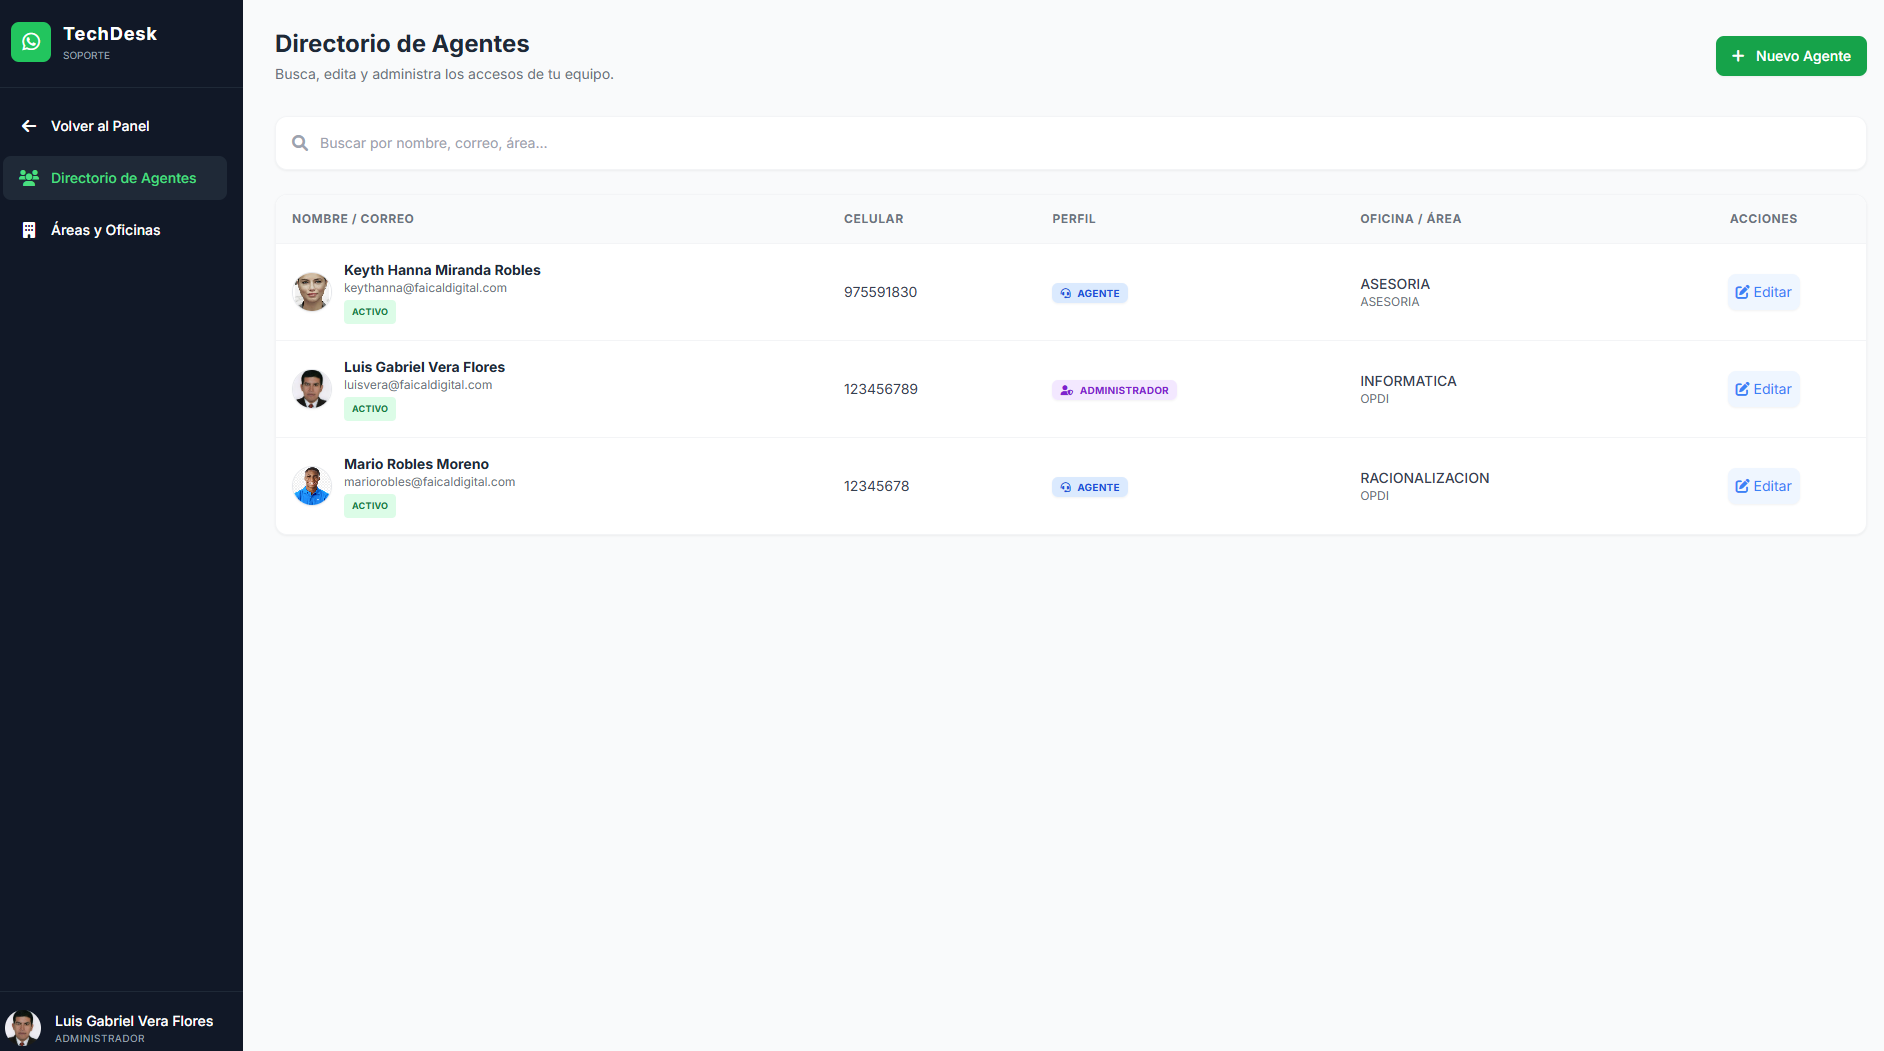Open Áreas y Oficinas menu item
Screen dimensions: 1884x1051
pyautogui.click(x=105, y=230)
